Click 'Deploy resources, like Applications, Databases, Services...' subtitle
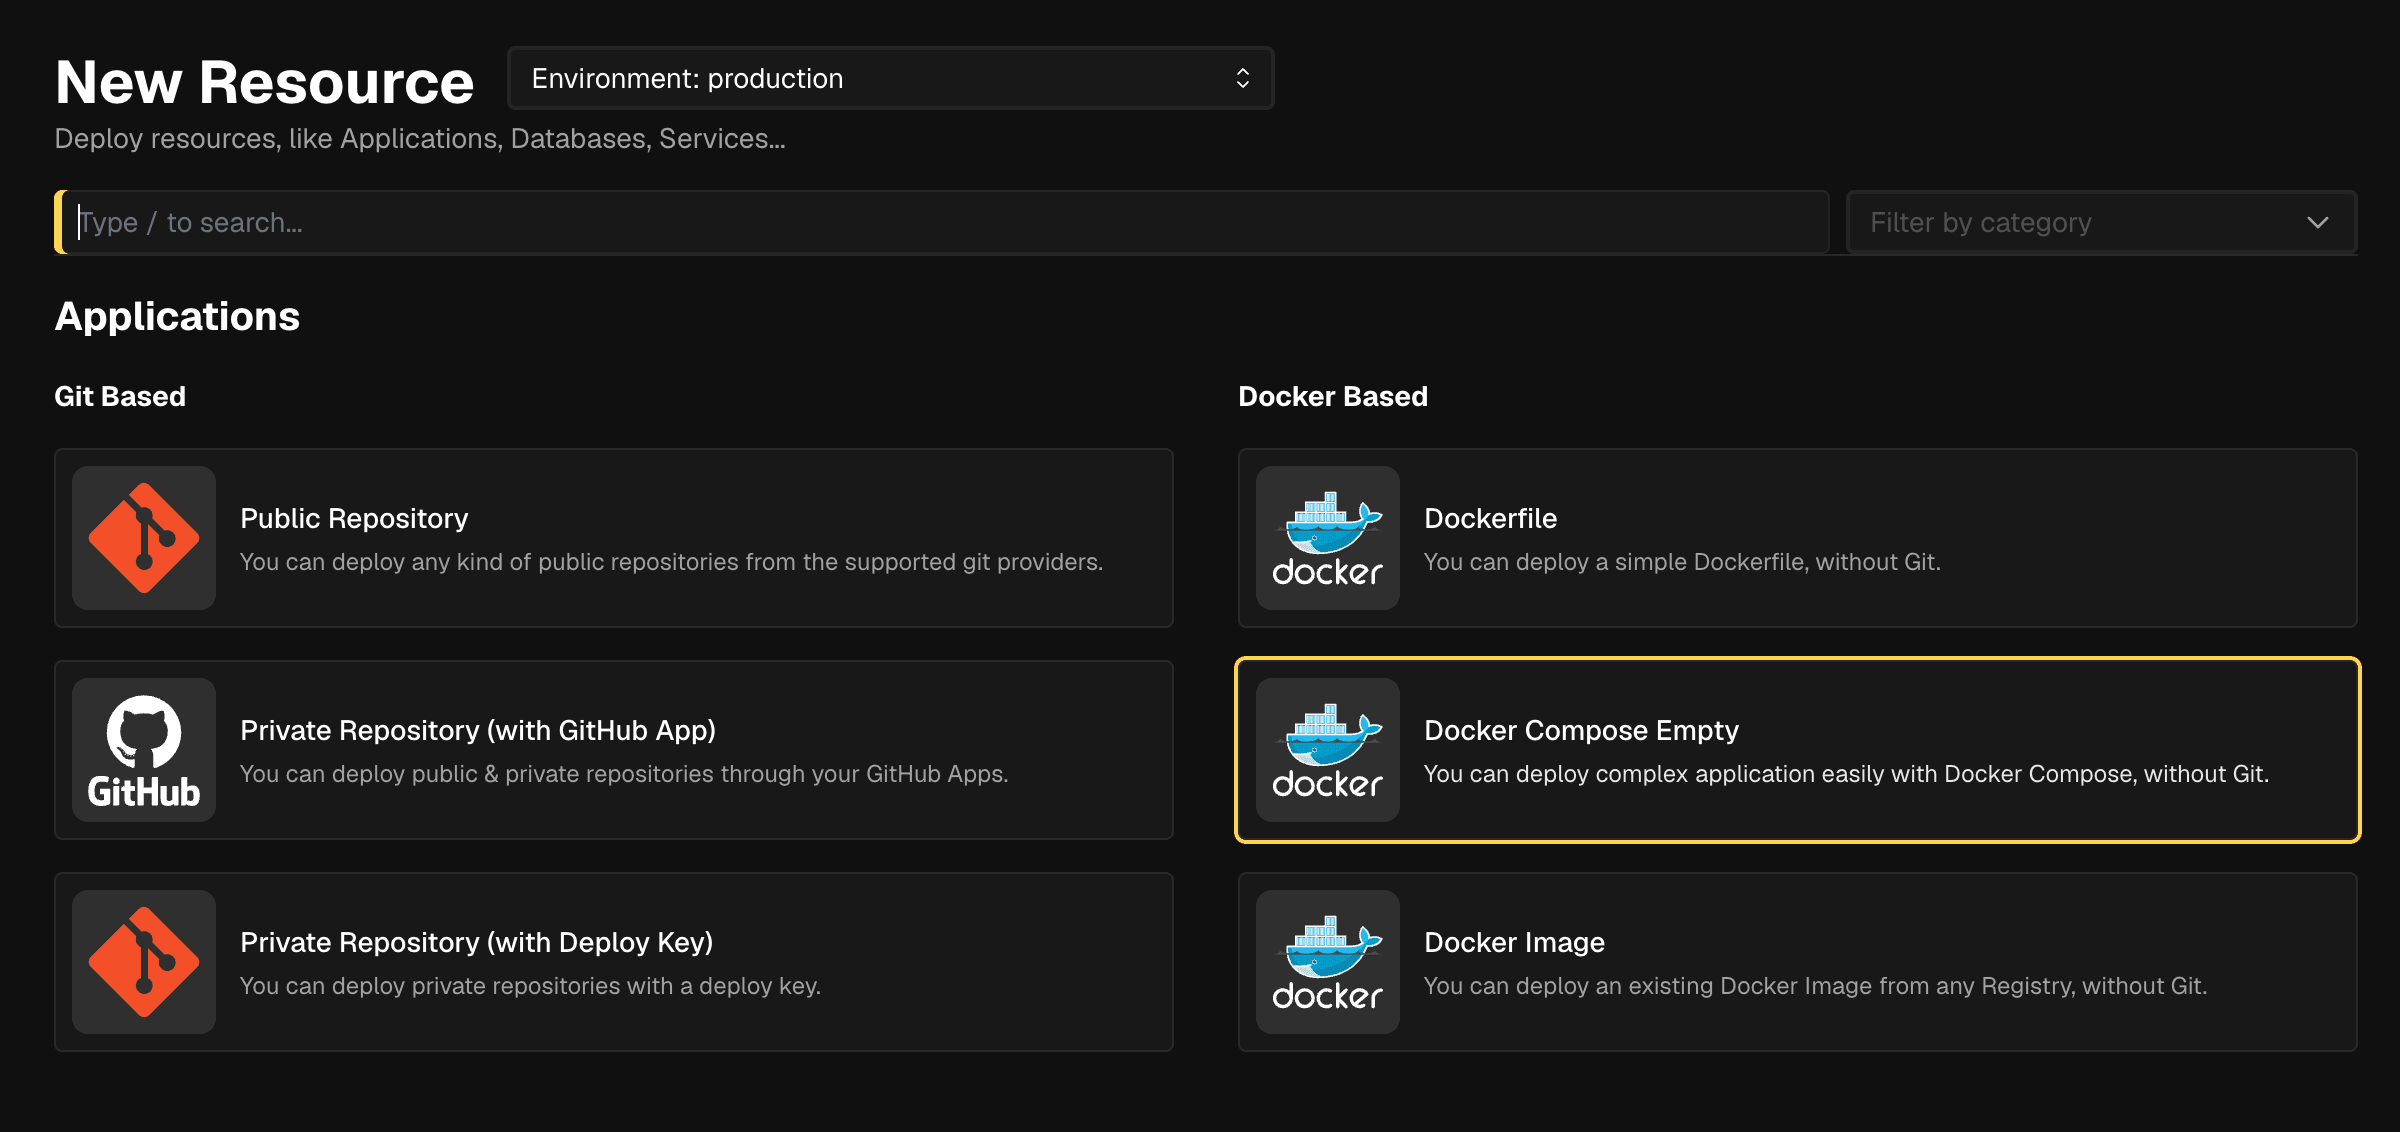The image size is (2400, 1132). 420,138
